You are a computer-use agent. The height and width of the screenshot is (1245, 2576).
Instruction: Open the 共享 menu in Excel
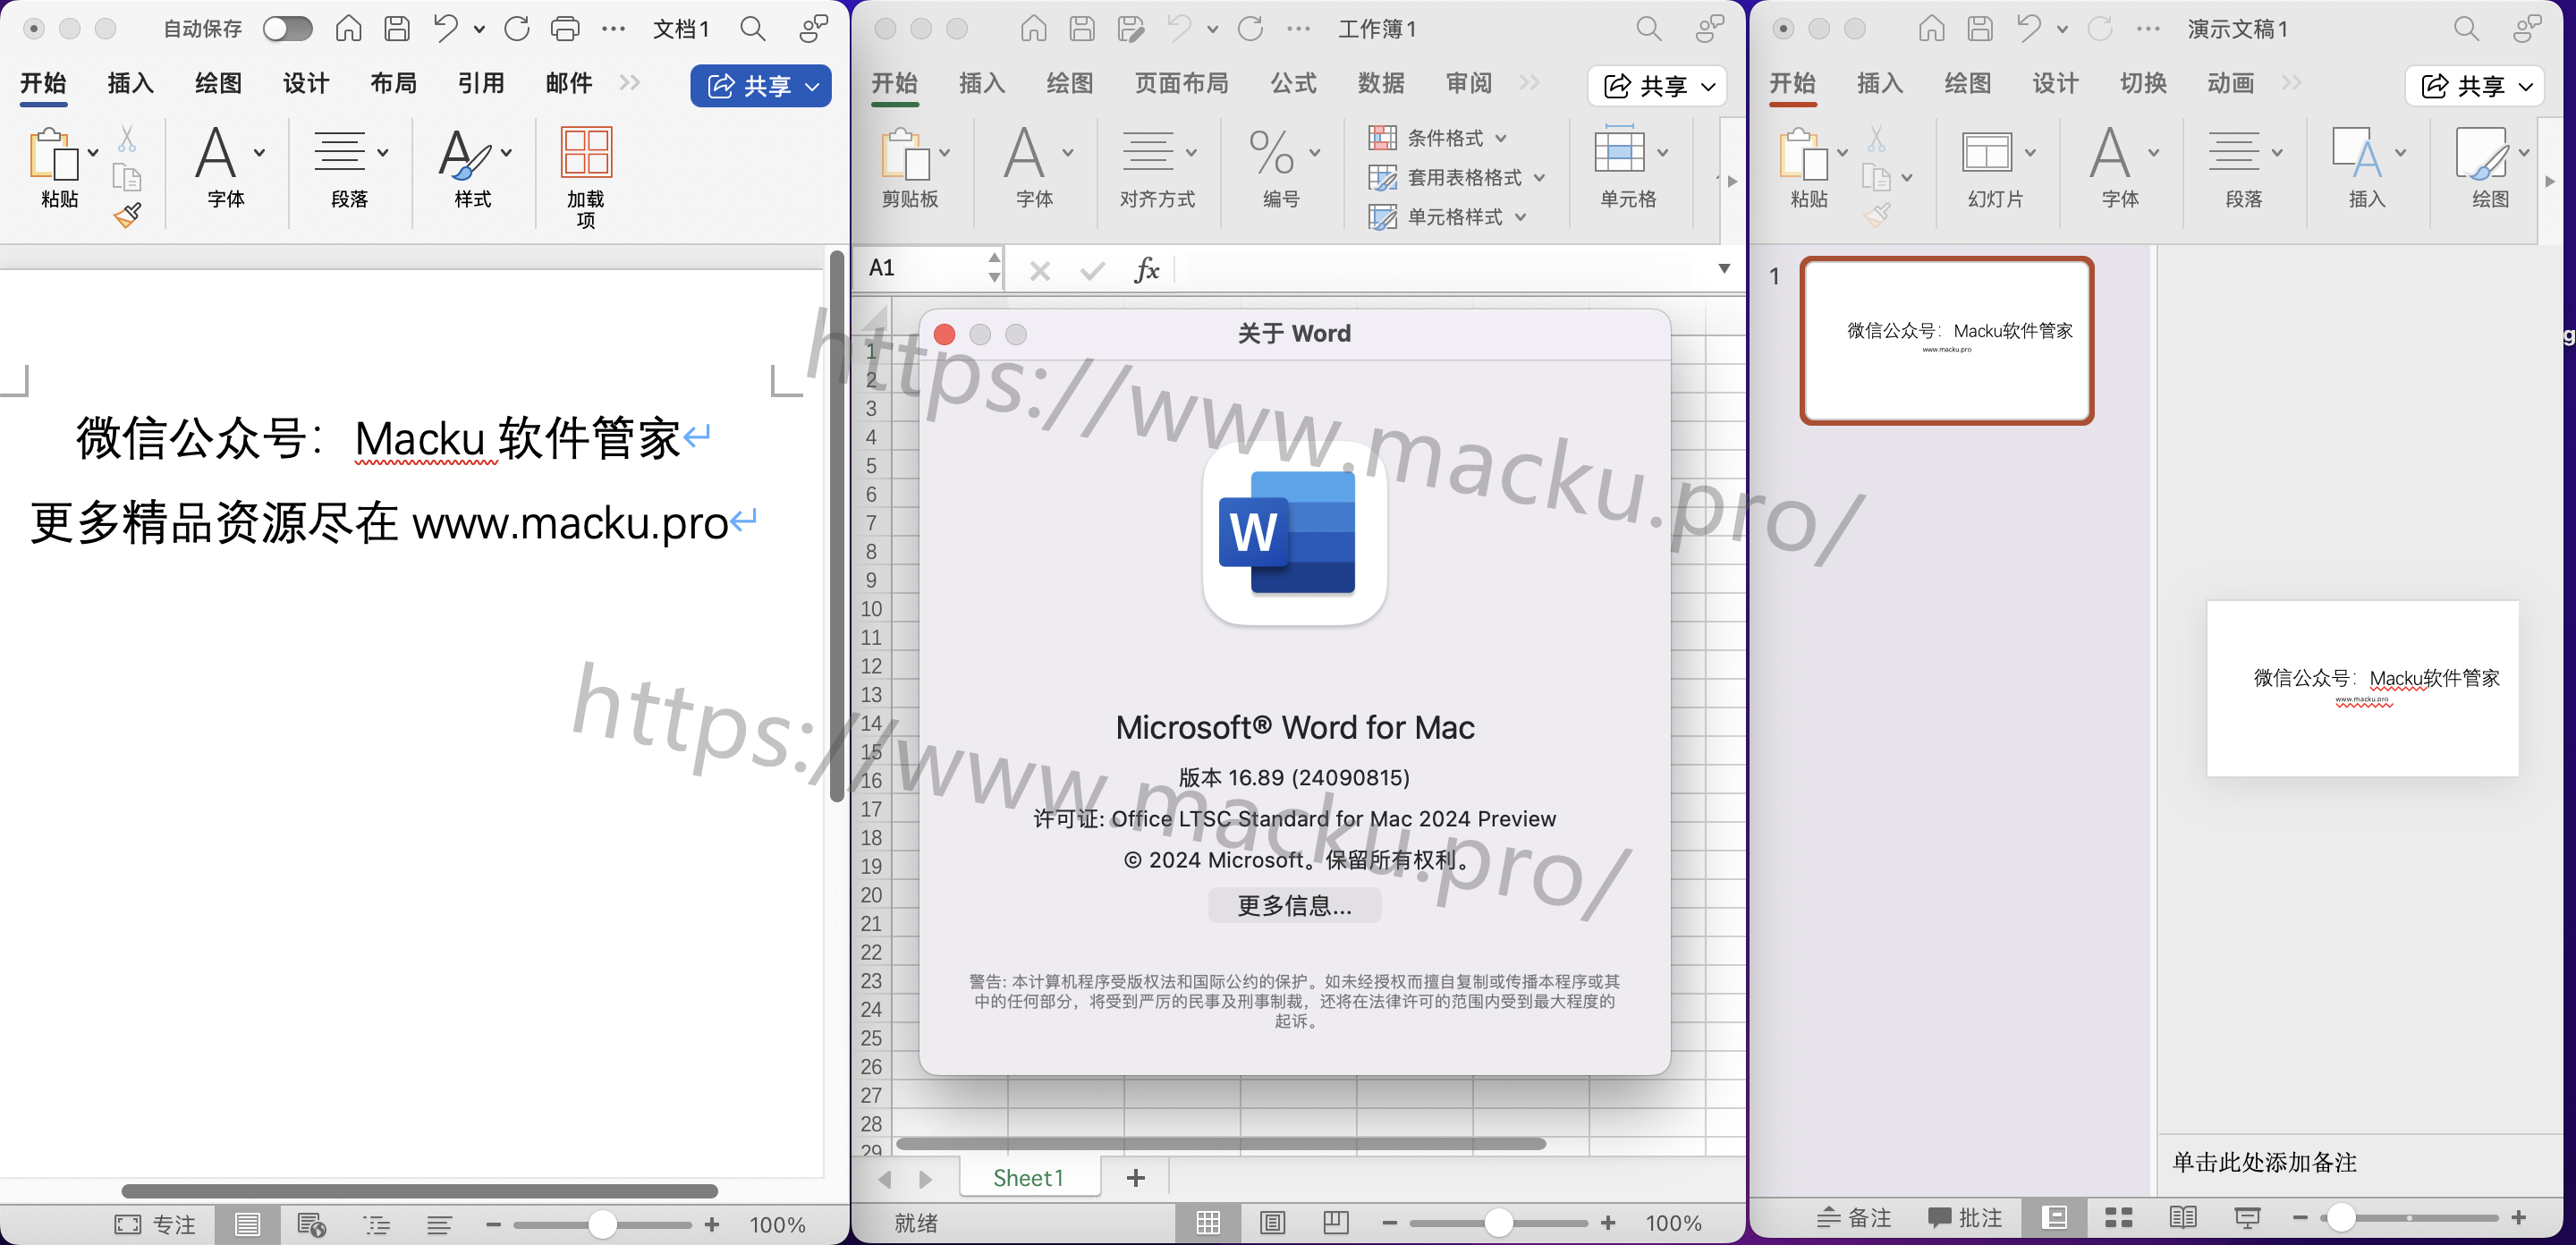point(1658,86)
